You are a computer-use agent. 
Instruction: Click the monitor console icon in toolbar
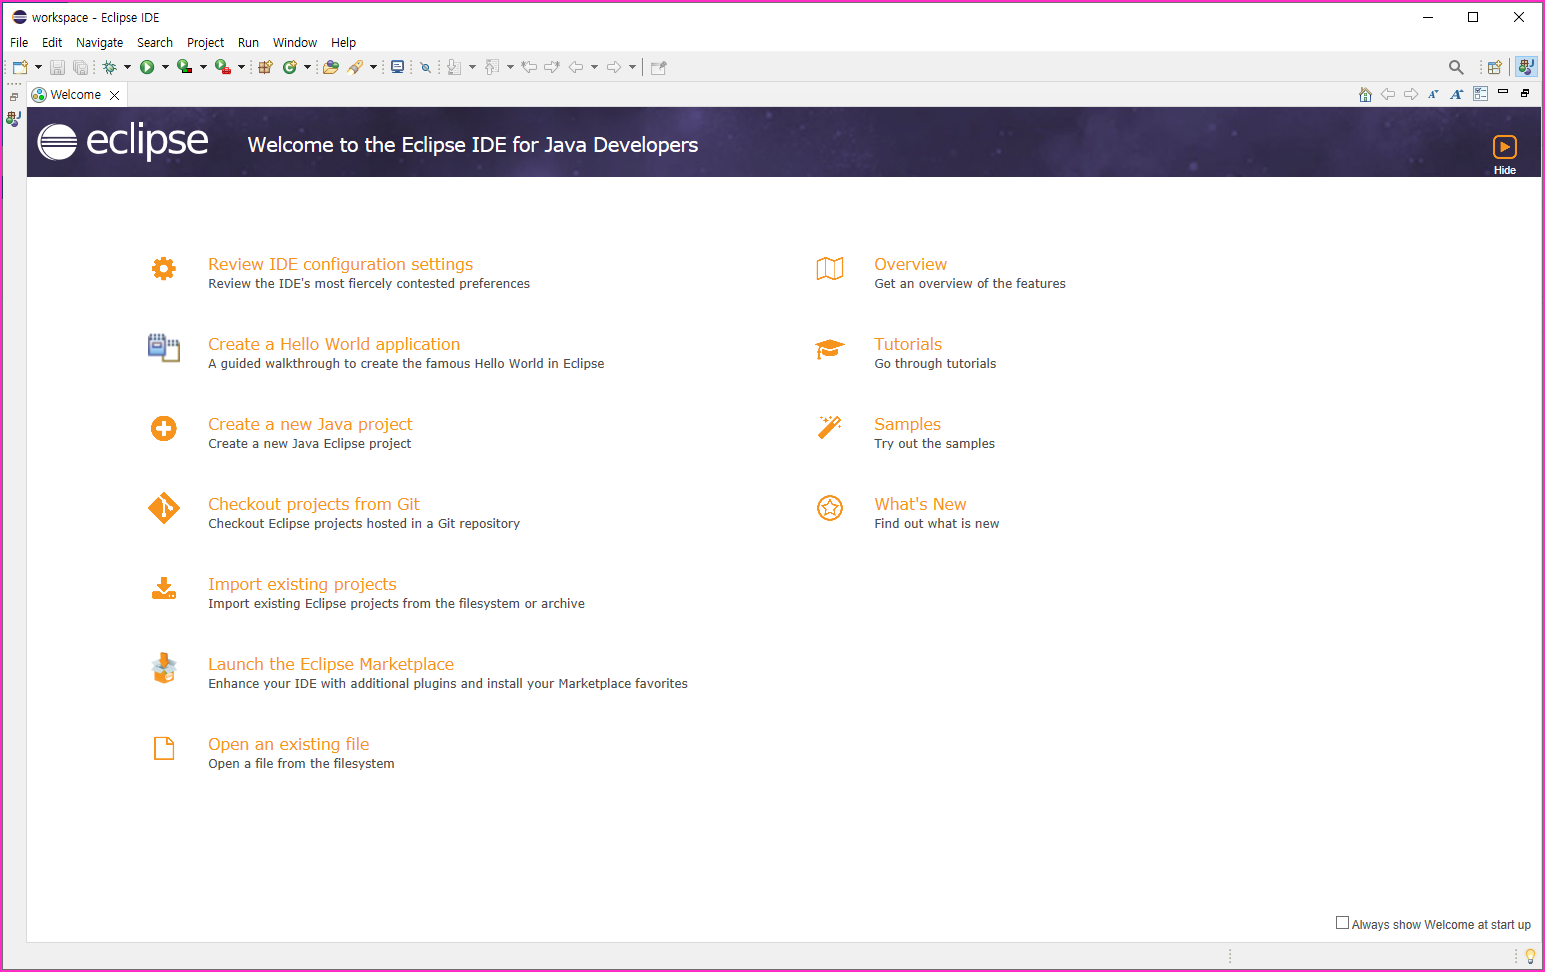tap(397, 67)
